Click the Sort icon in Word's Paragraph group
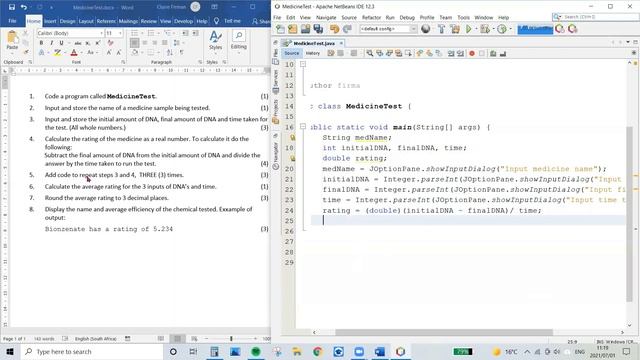This screenshot has height=360, width=640. click(x=170, y=52)
